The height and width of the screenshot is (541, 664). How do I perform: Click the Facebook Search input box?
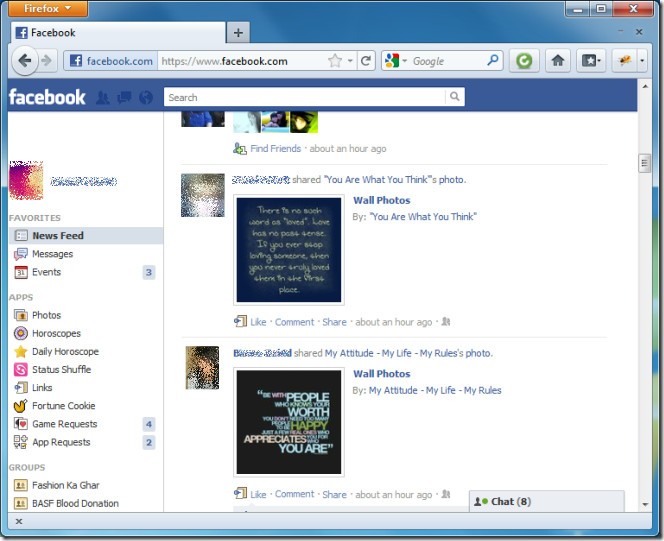pyautogui.click(x=305, y=97)
